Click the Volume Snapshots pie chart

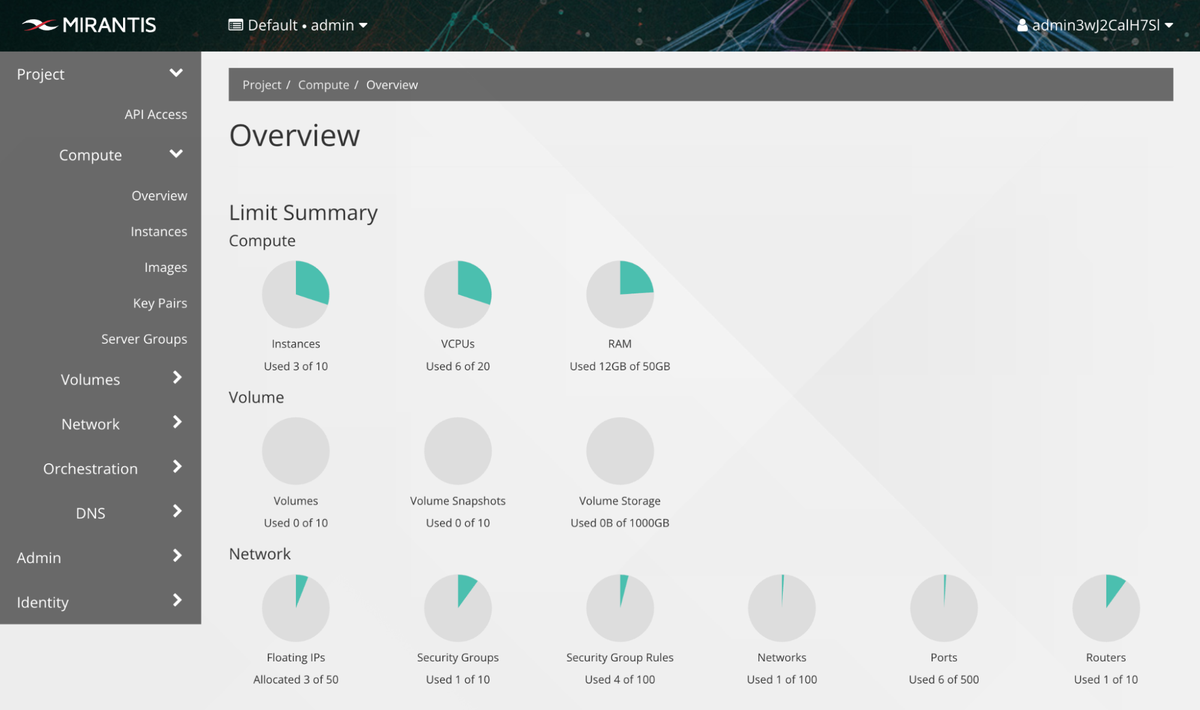pos(458,451)
